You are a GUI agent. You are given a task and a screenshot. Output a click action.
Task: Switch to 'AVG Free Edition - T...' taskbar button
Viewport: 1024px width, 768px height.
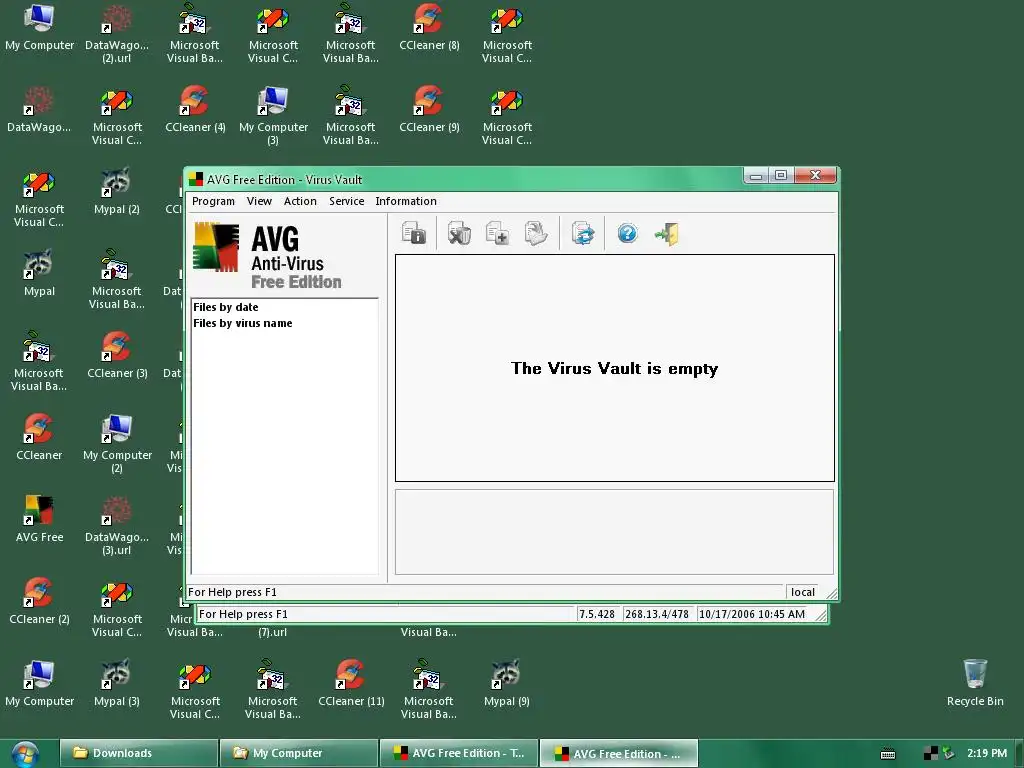click(459, 753)
